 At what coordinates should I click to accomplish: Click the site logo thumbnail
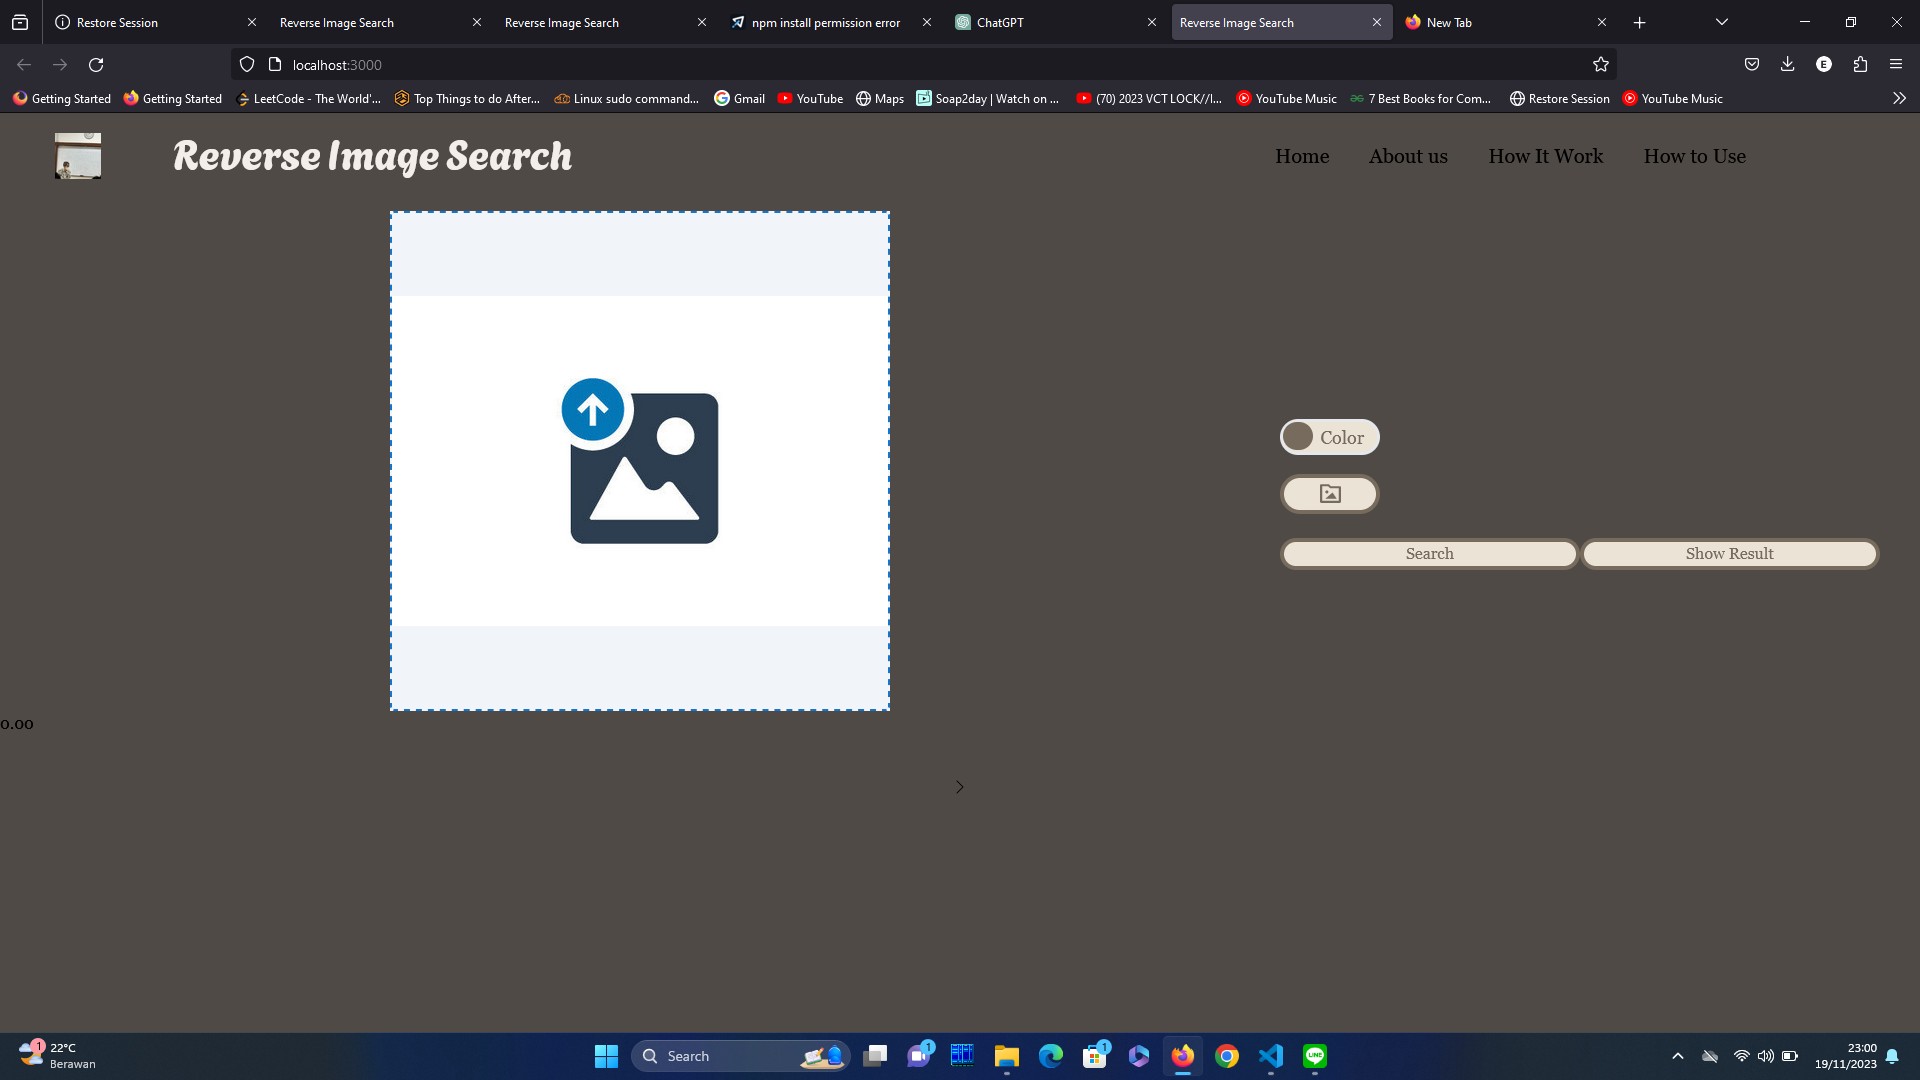(78, 156)
